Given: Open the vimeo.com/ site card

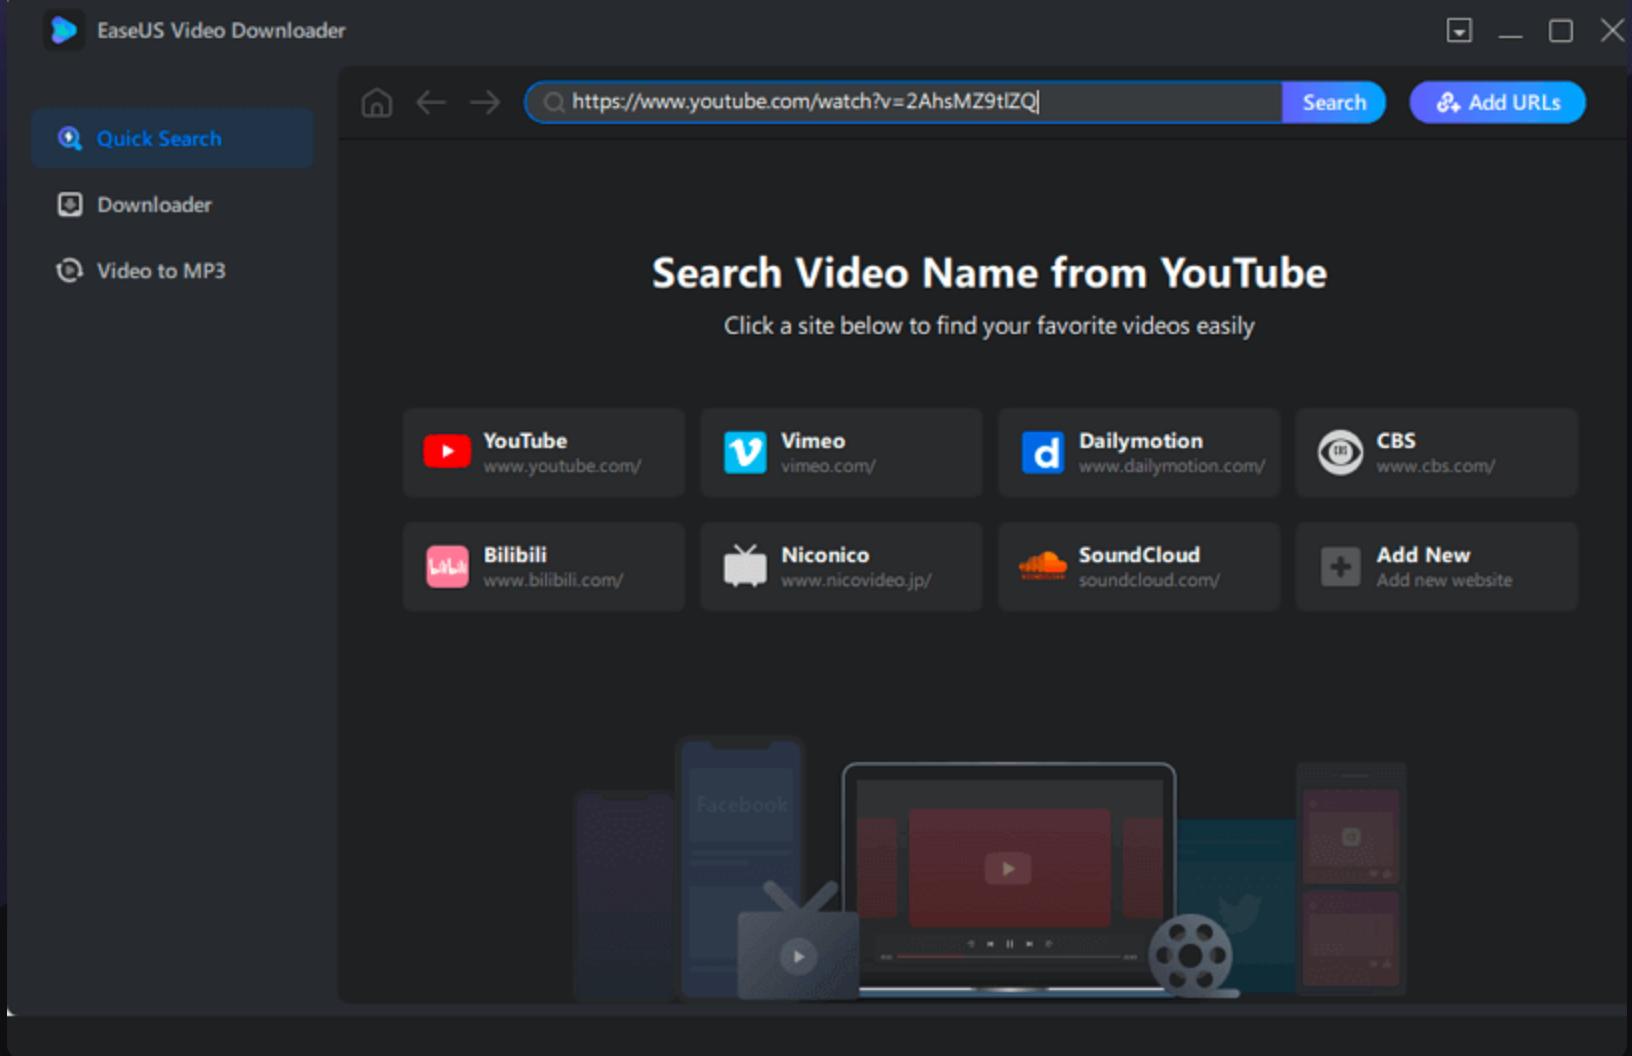Looking at the screenshot, I should tap(841, 452).
